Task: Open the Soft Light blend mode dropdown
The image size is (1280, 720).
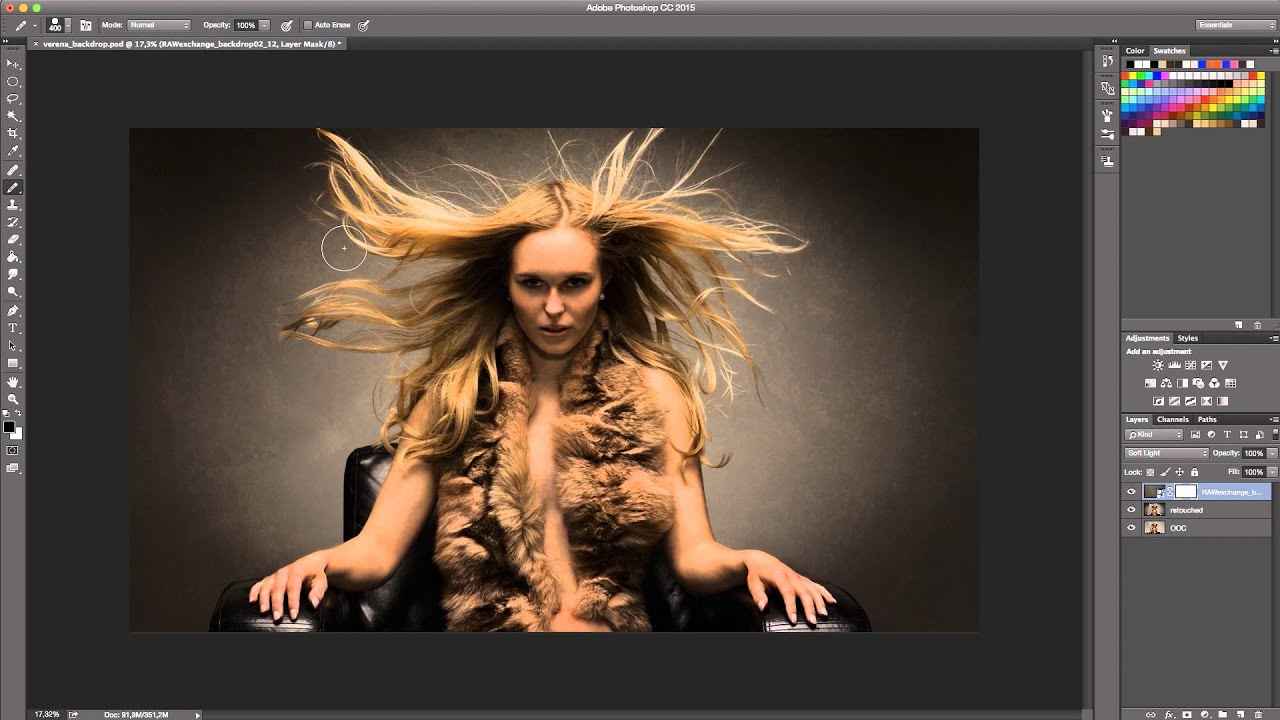Action: 1167,453
